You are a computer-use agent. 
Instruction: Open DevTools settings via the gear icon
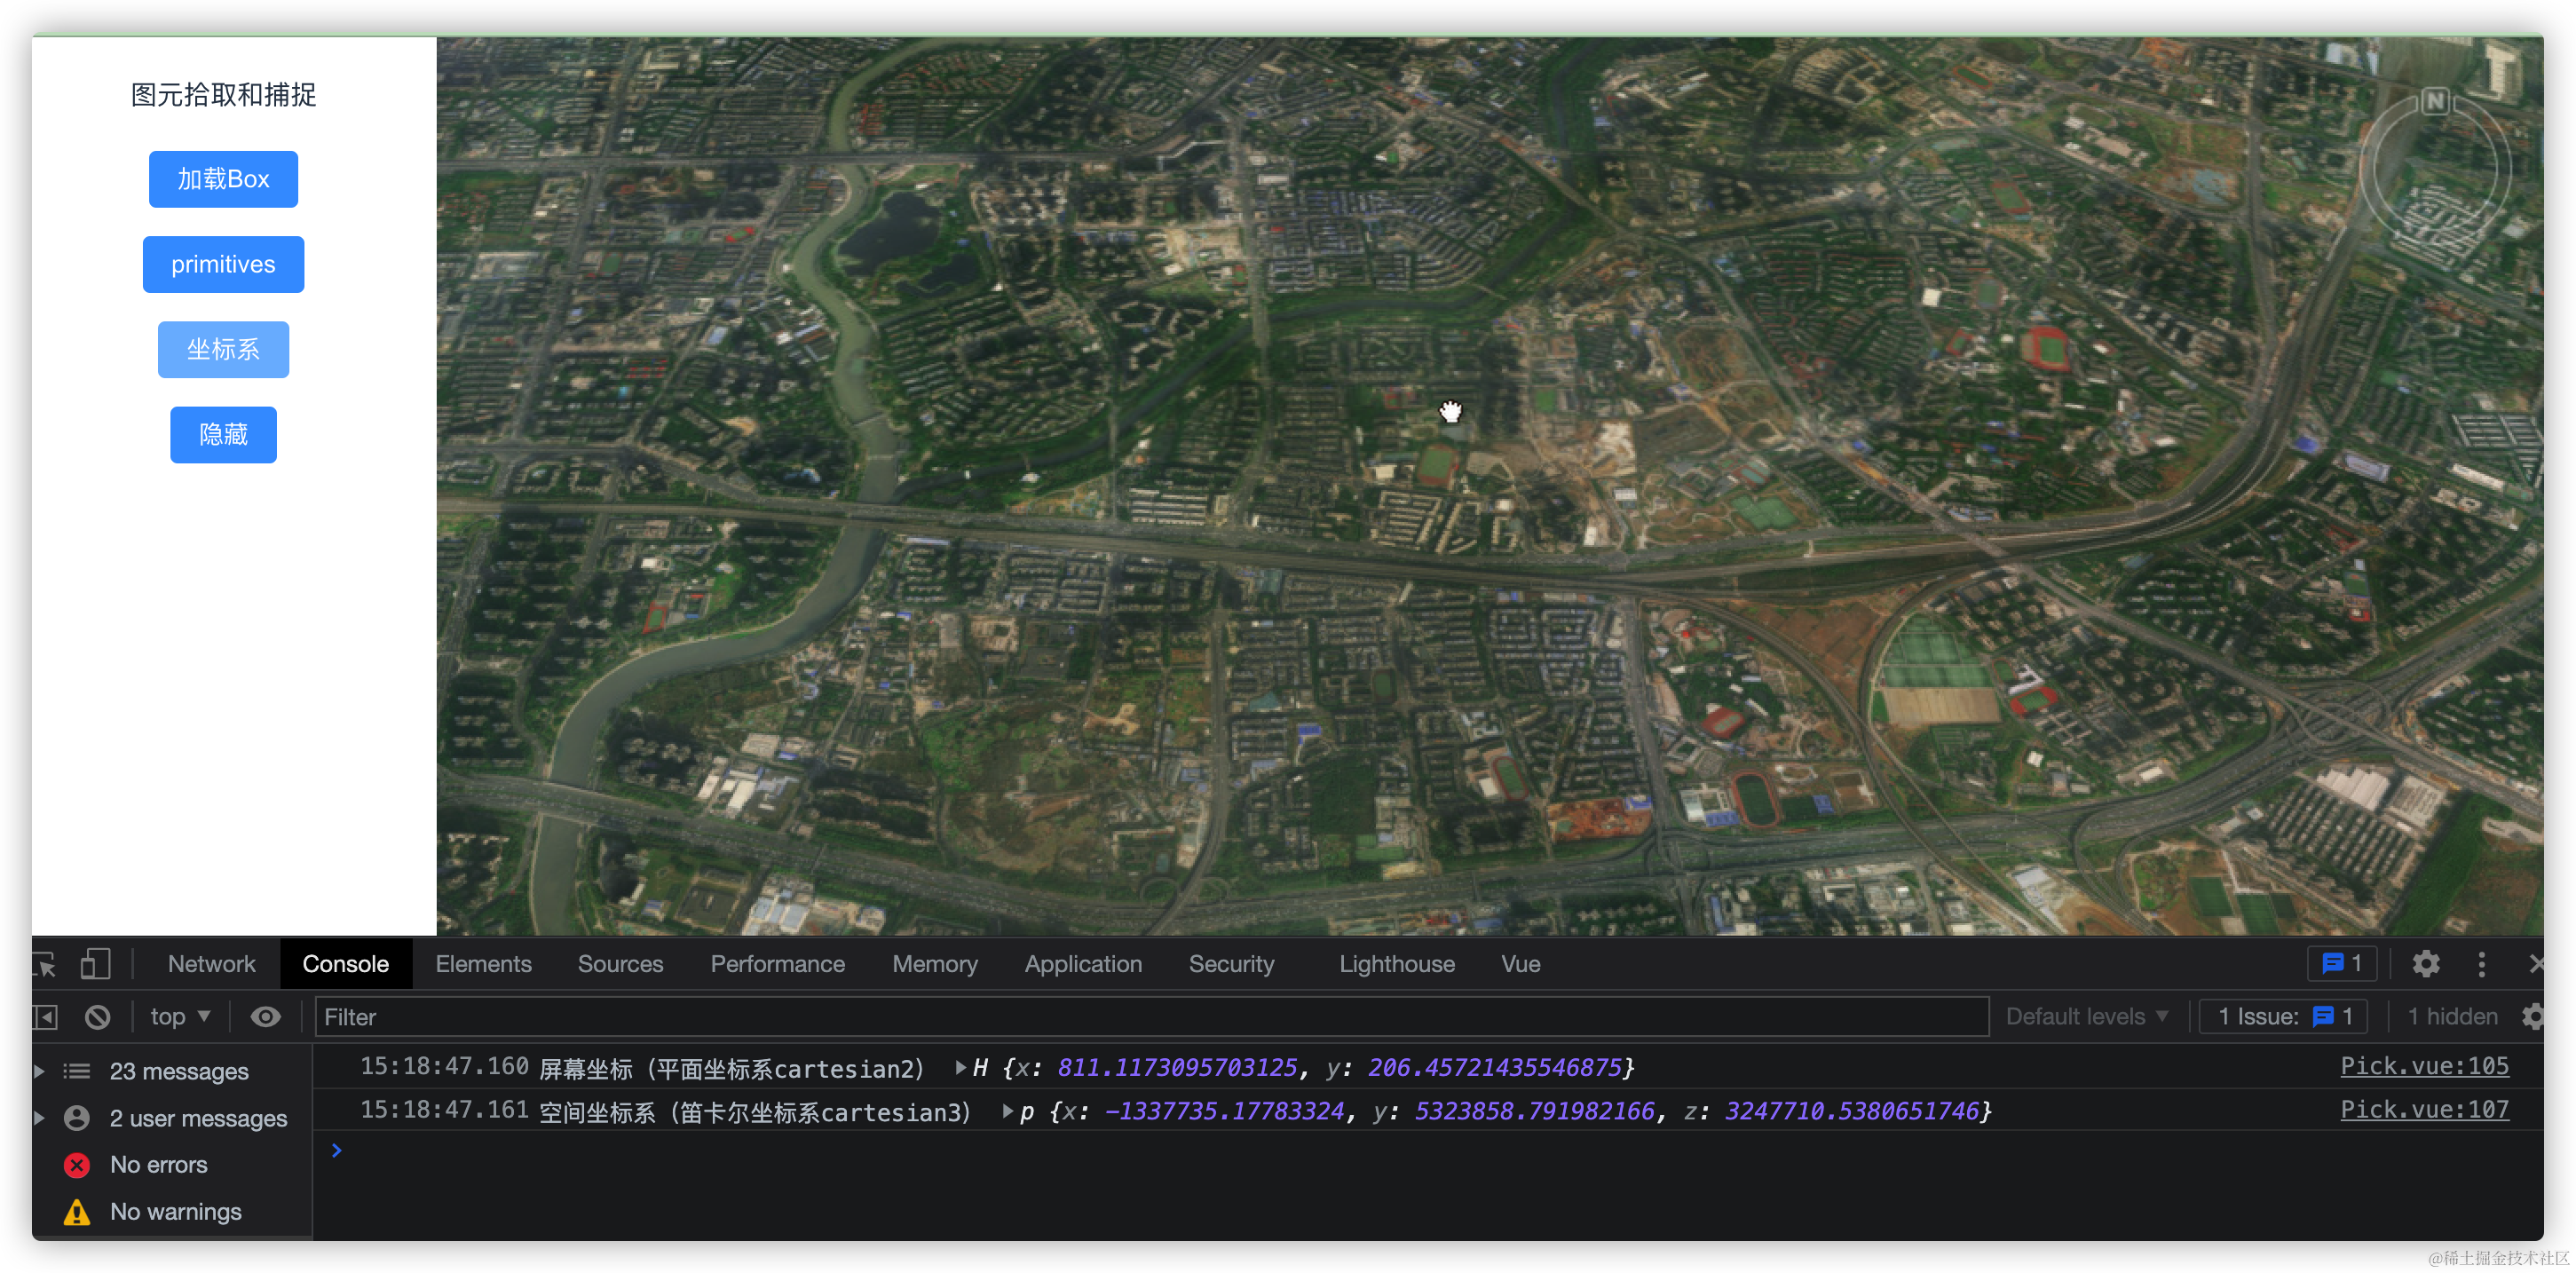click(2425, 964)
